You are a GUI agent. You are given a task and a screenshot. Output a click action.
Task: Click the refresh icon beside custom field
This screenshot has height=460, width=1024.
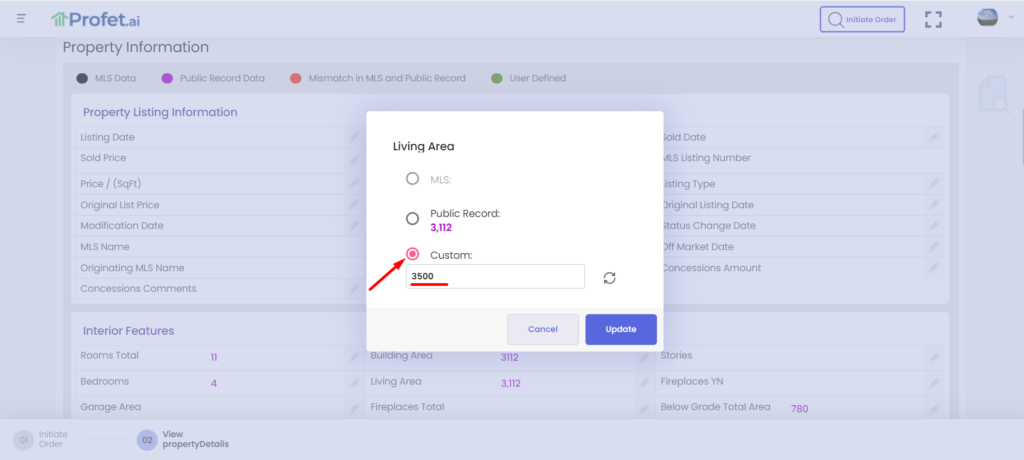click(x=609, y=277)
